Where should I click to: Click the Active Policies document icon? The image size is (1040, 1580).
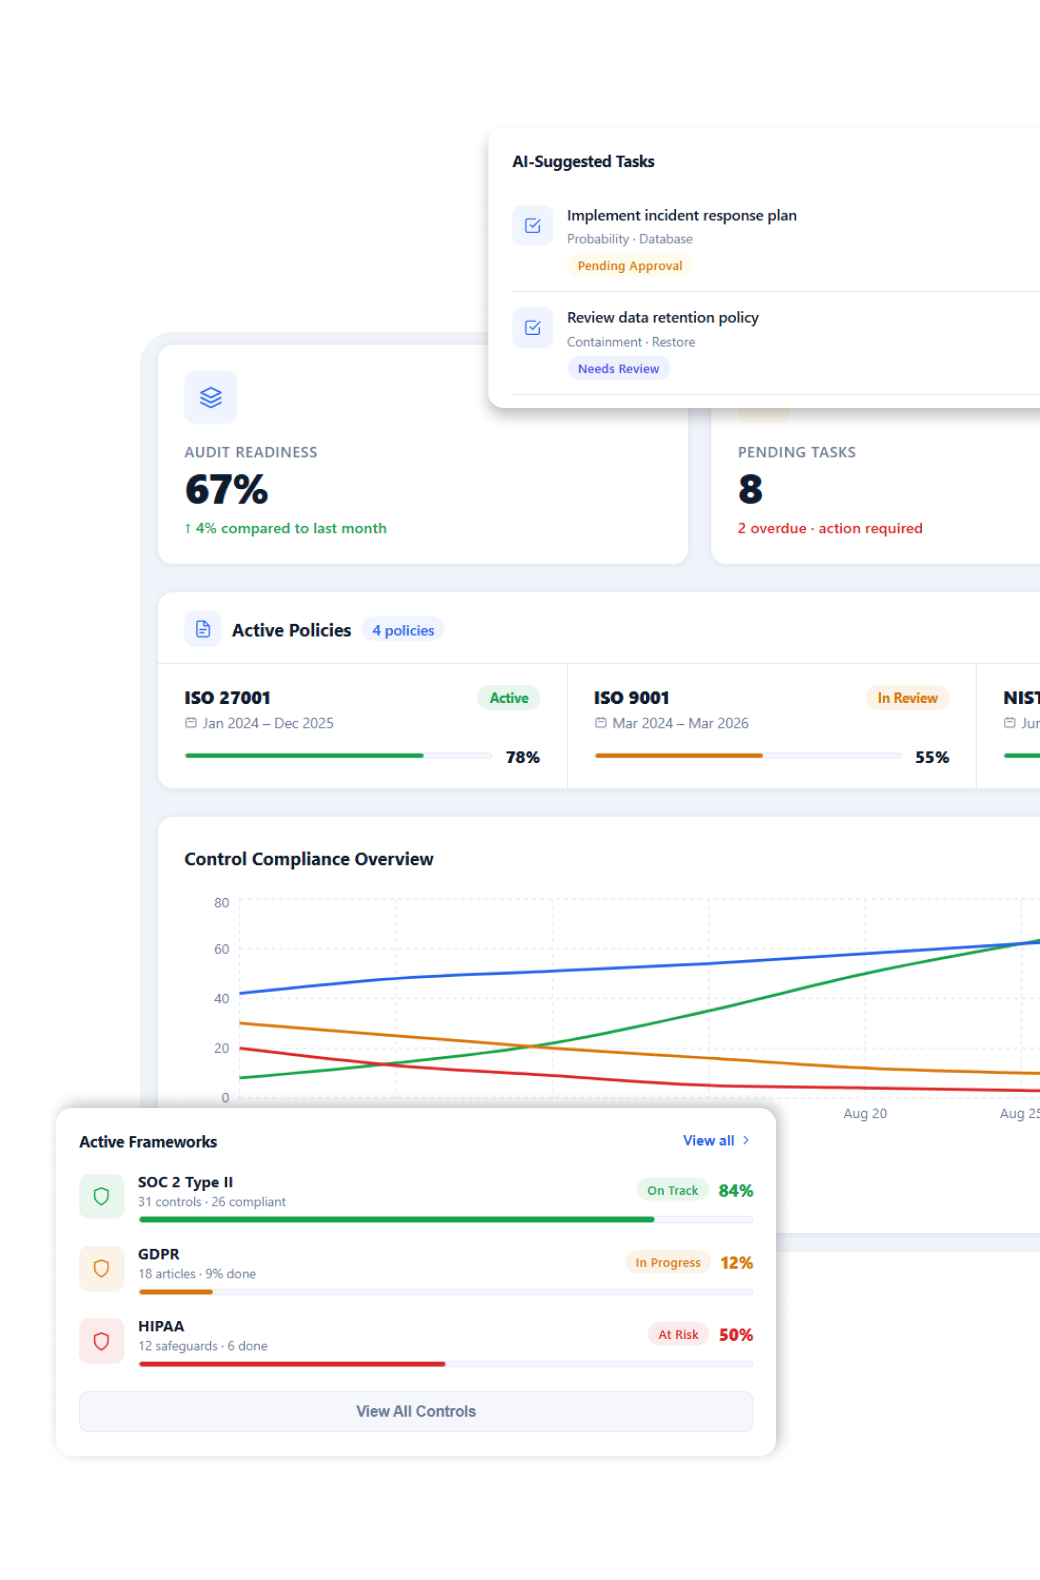(203, 629)
